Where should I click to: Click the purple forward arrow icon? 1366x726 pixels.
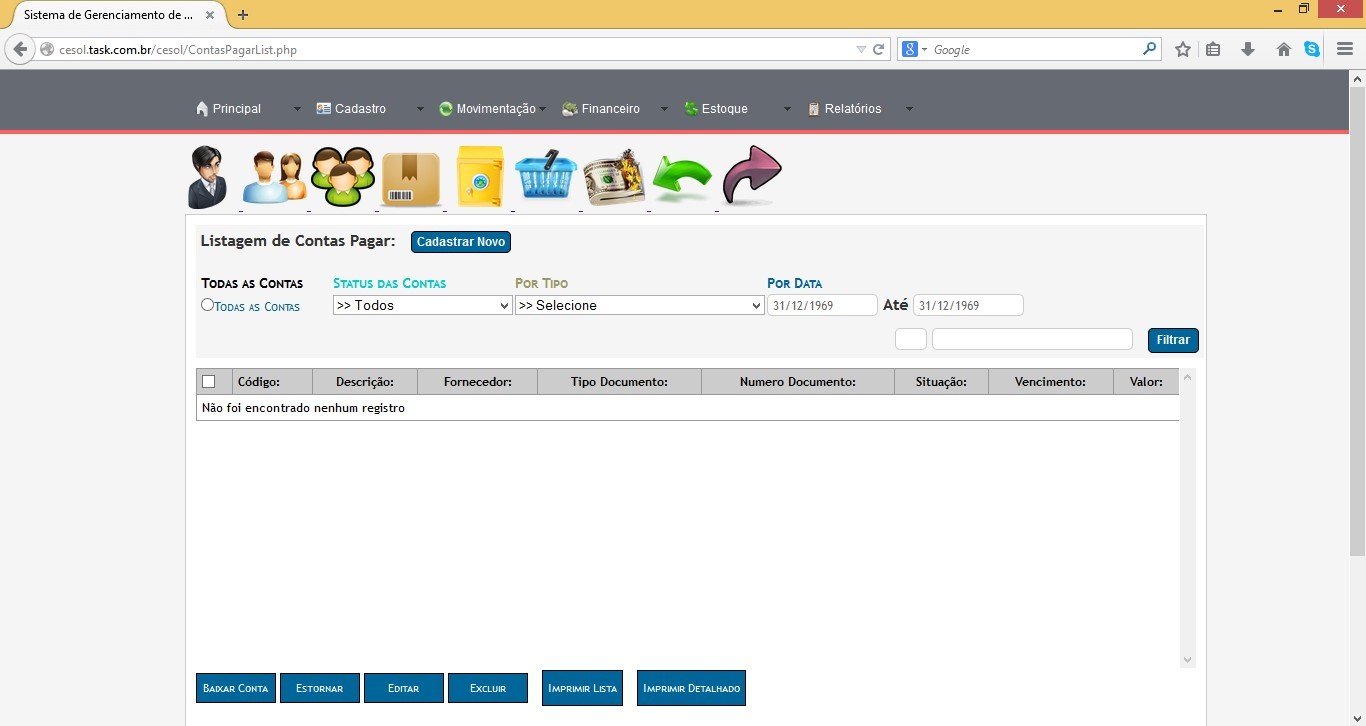751,175
